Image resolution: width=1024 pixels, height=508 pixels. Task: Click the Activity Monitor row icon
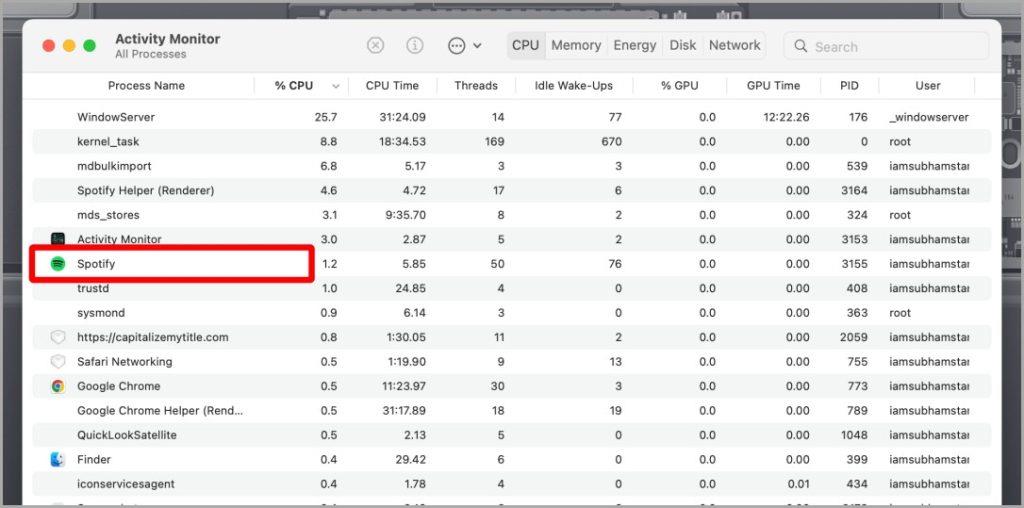[x=58, y=239]
